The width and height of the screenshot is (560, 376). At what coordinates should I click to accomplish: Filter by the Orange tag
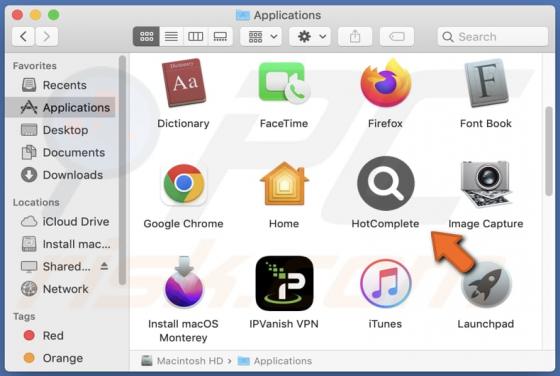point(61,358)
